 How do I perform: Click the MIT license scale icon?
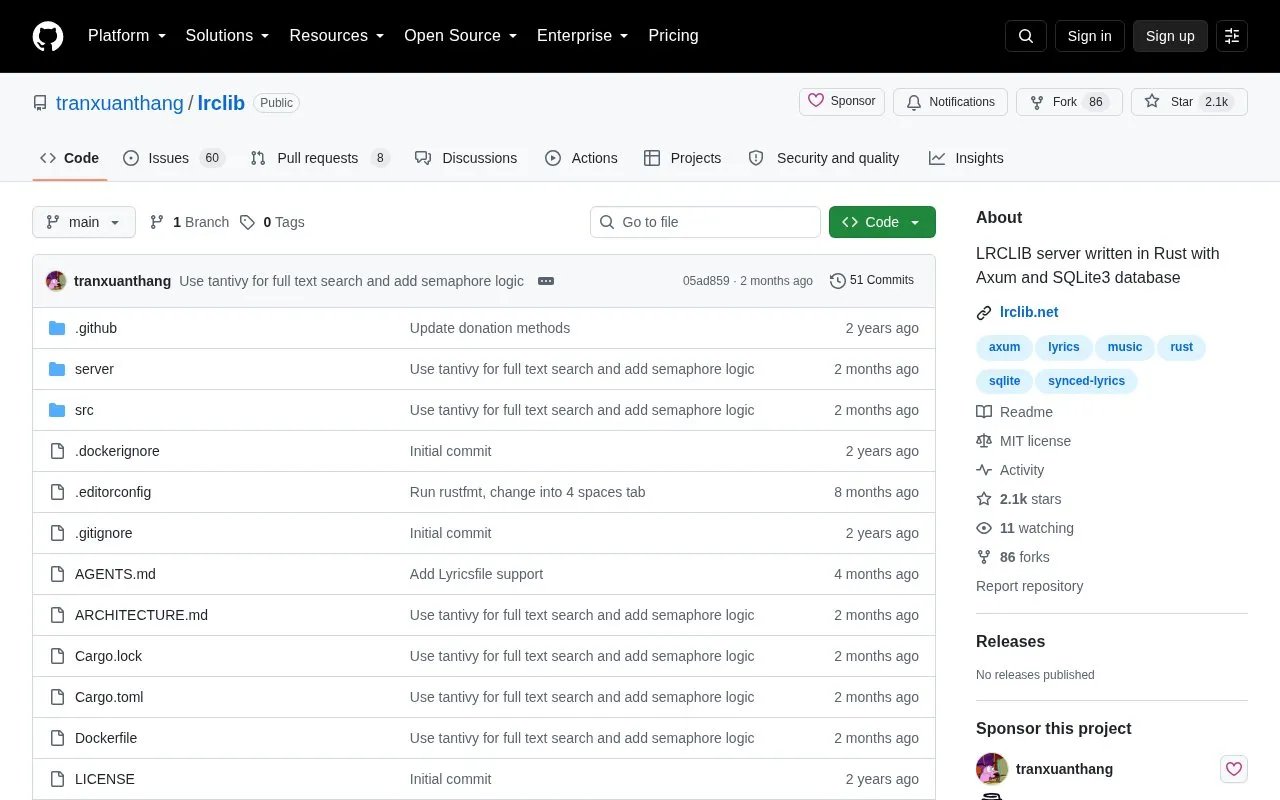984,441
